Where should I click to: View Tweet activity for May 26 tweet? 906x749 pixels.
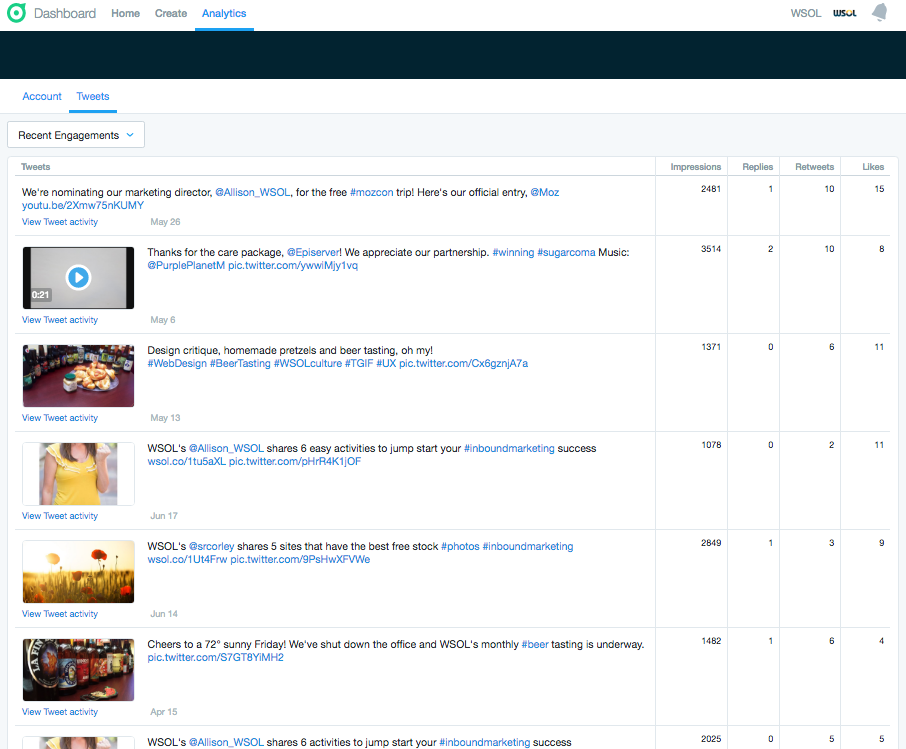click(x=60, y=222)
